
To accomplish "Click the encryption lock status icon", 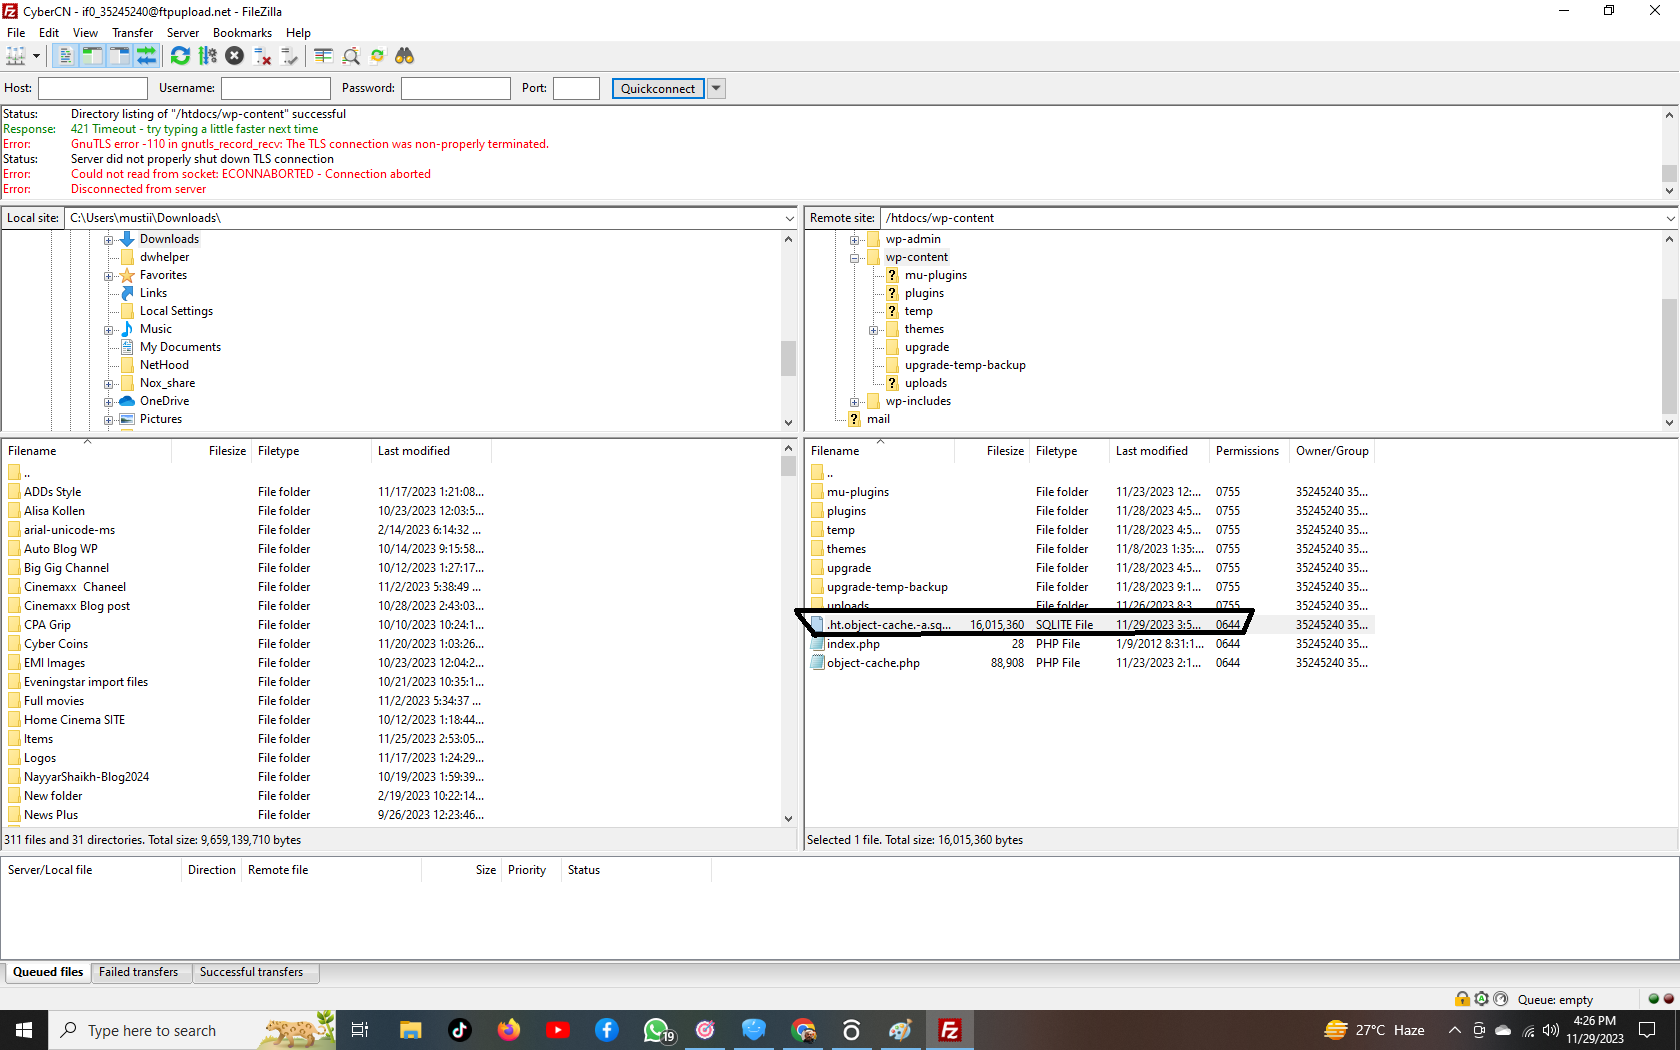I will pyautogui.click(x=1462, y=999).
